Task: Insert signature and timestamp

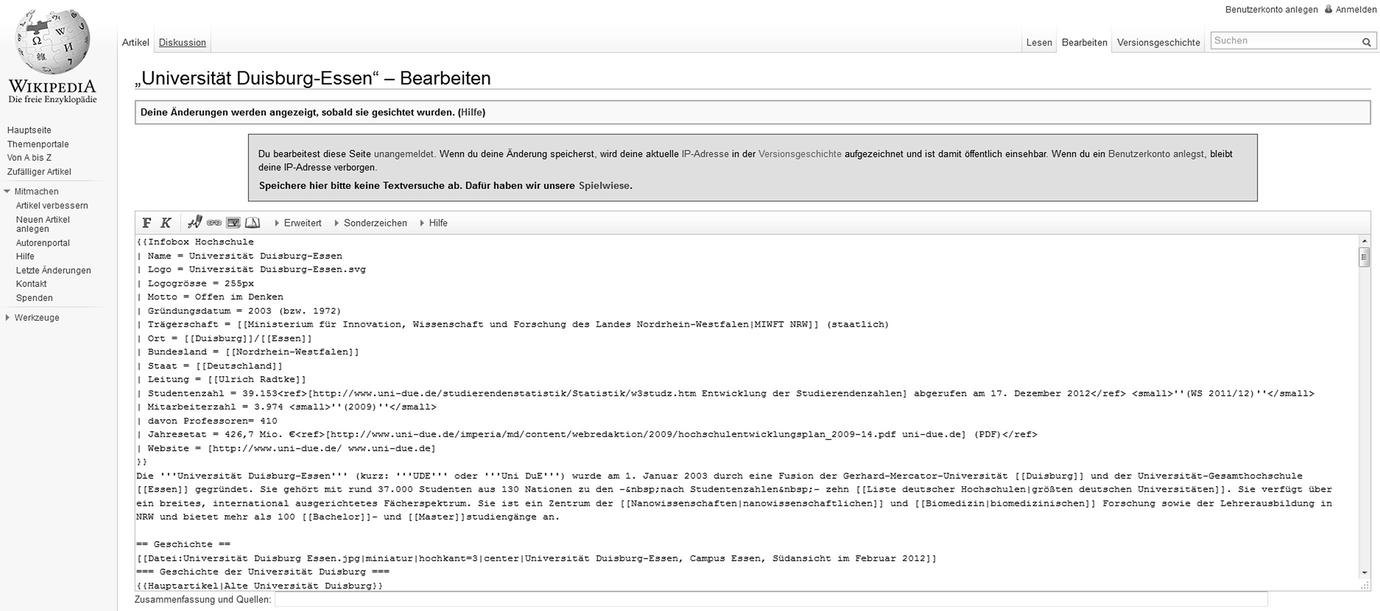Action: click(195, 222)
